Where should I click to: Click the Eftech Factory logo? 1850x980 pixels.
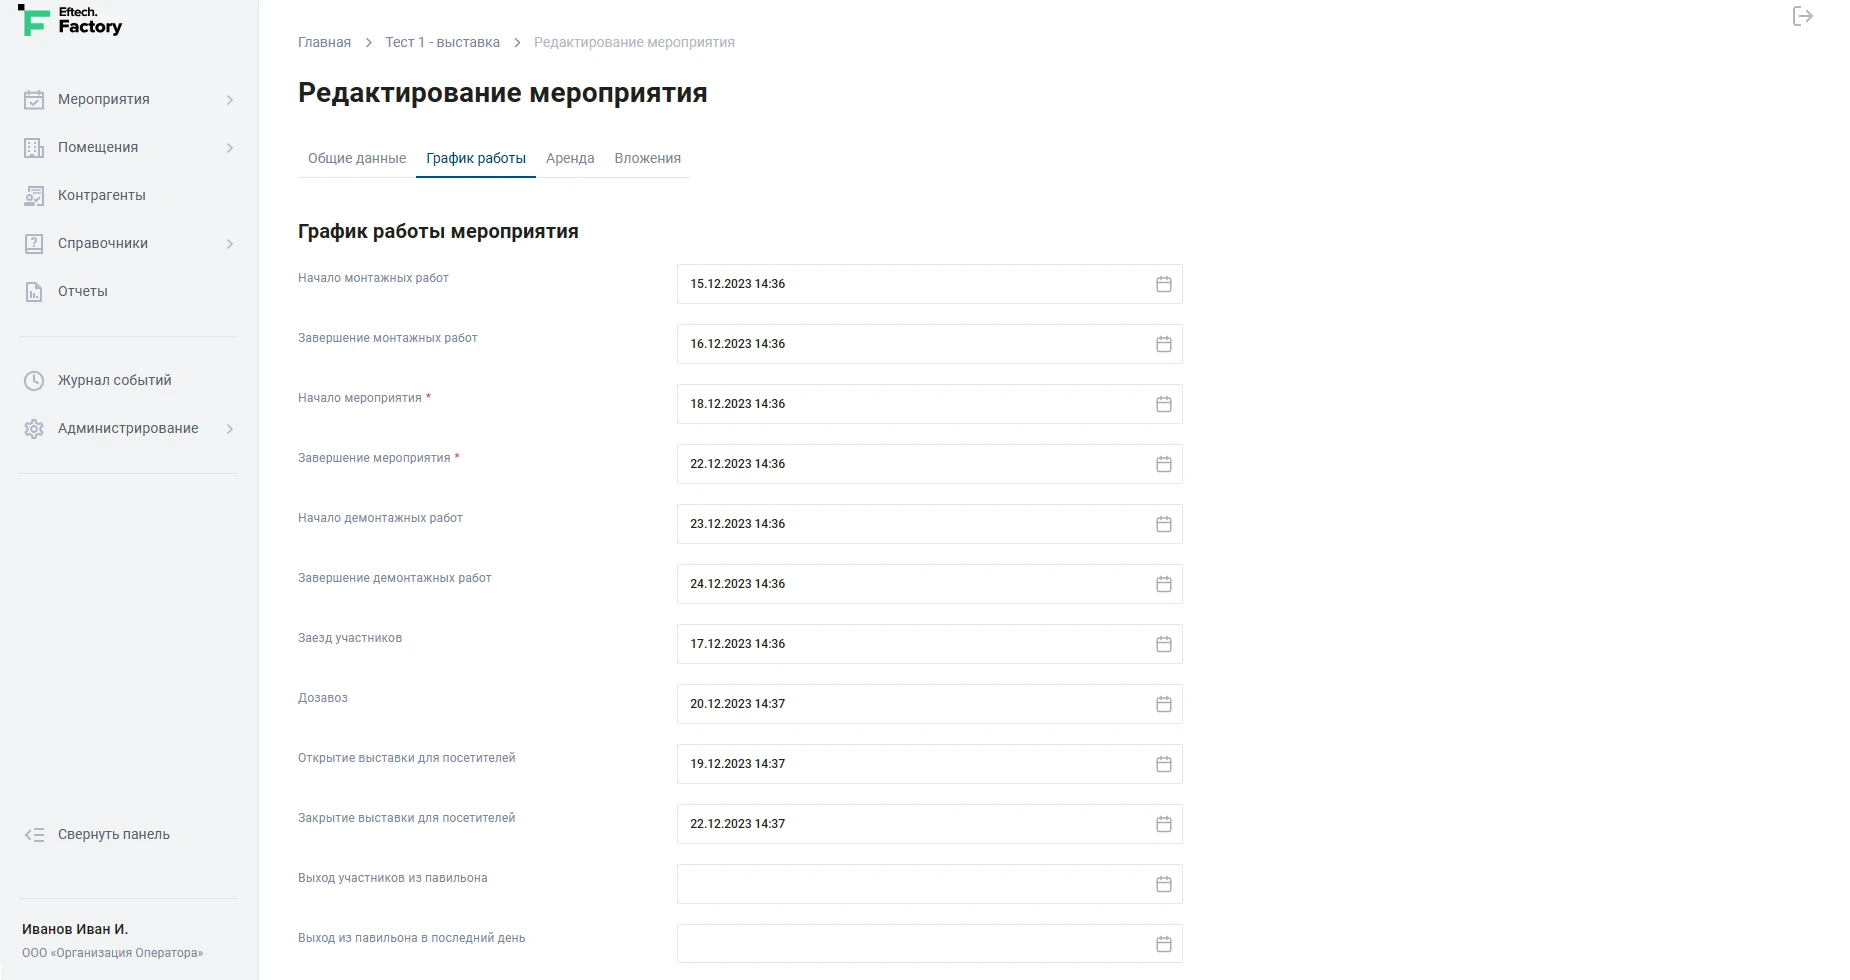[70, 21]
